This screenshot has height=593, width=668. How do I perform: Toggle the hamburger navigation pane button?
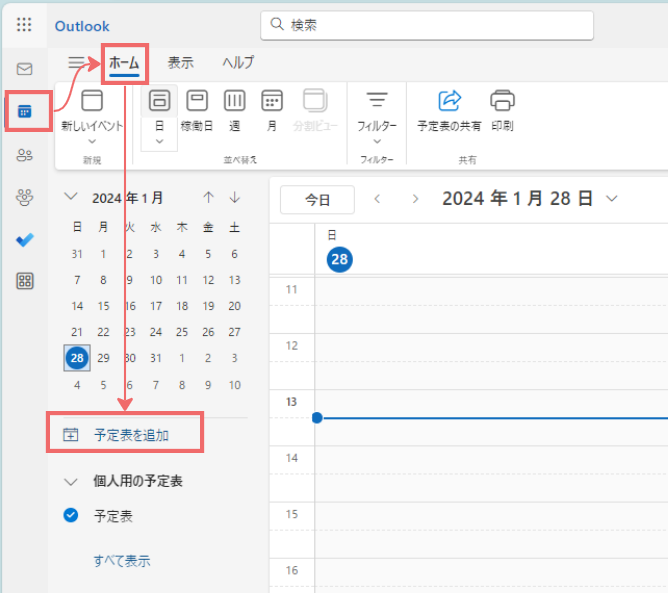[x=76, y=63]
